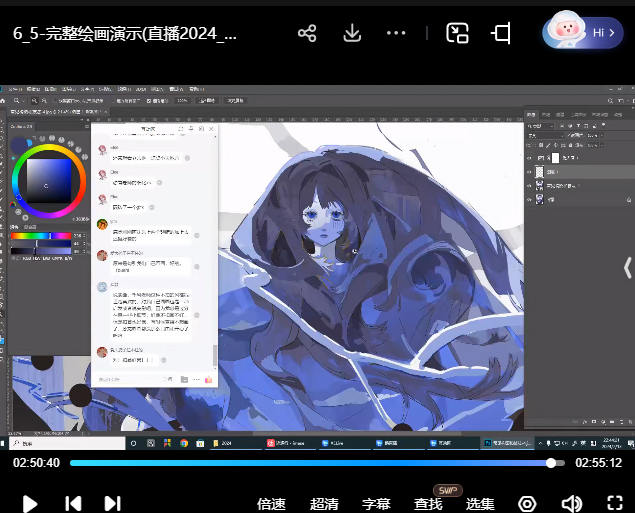
Task: Expand the side panel arrow on right edge
Action: point(627,267)
